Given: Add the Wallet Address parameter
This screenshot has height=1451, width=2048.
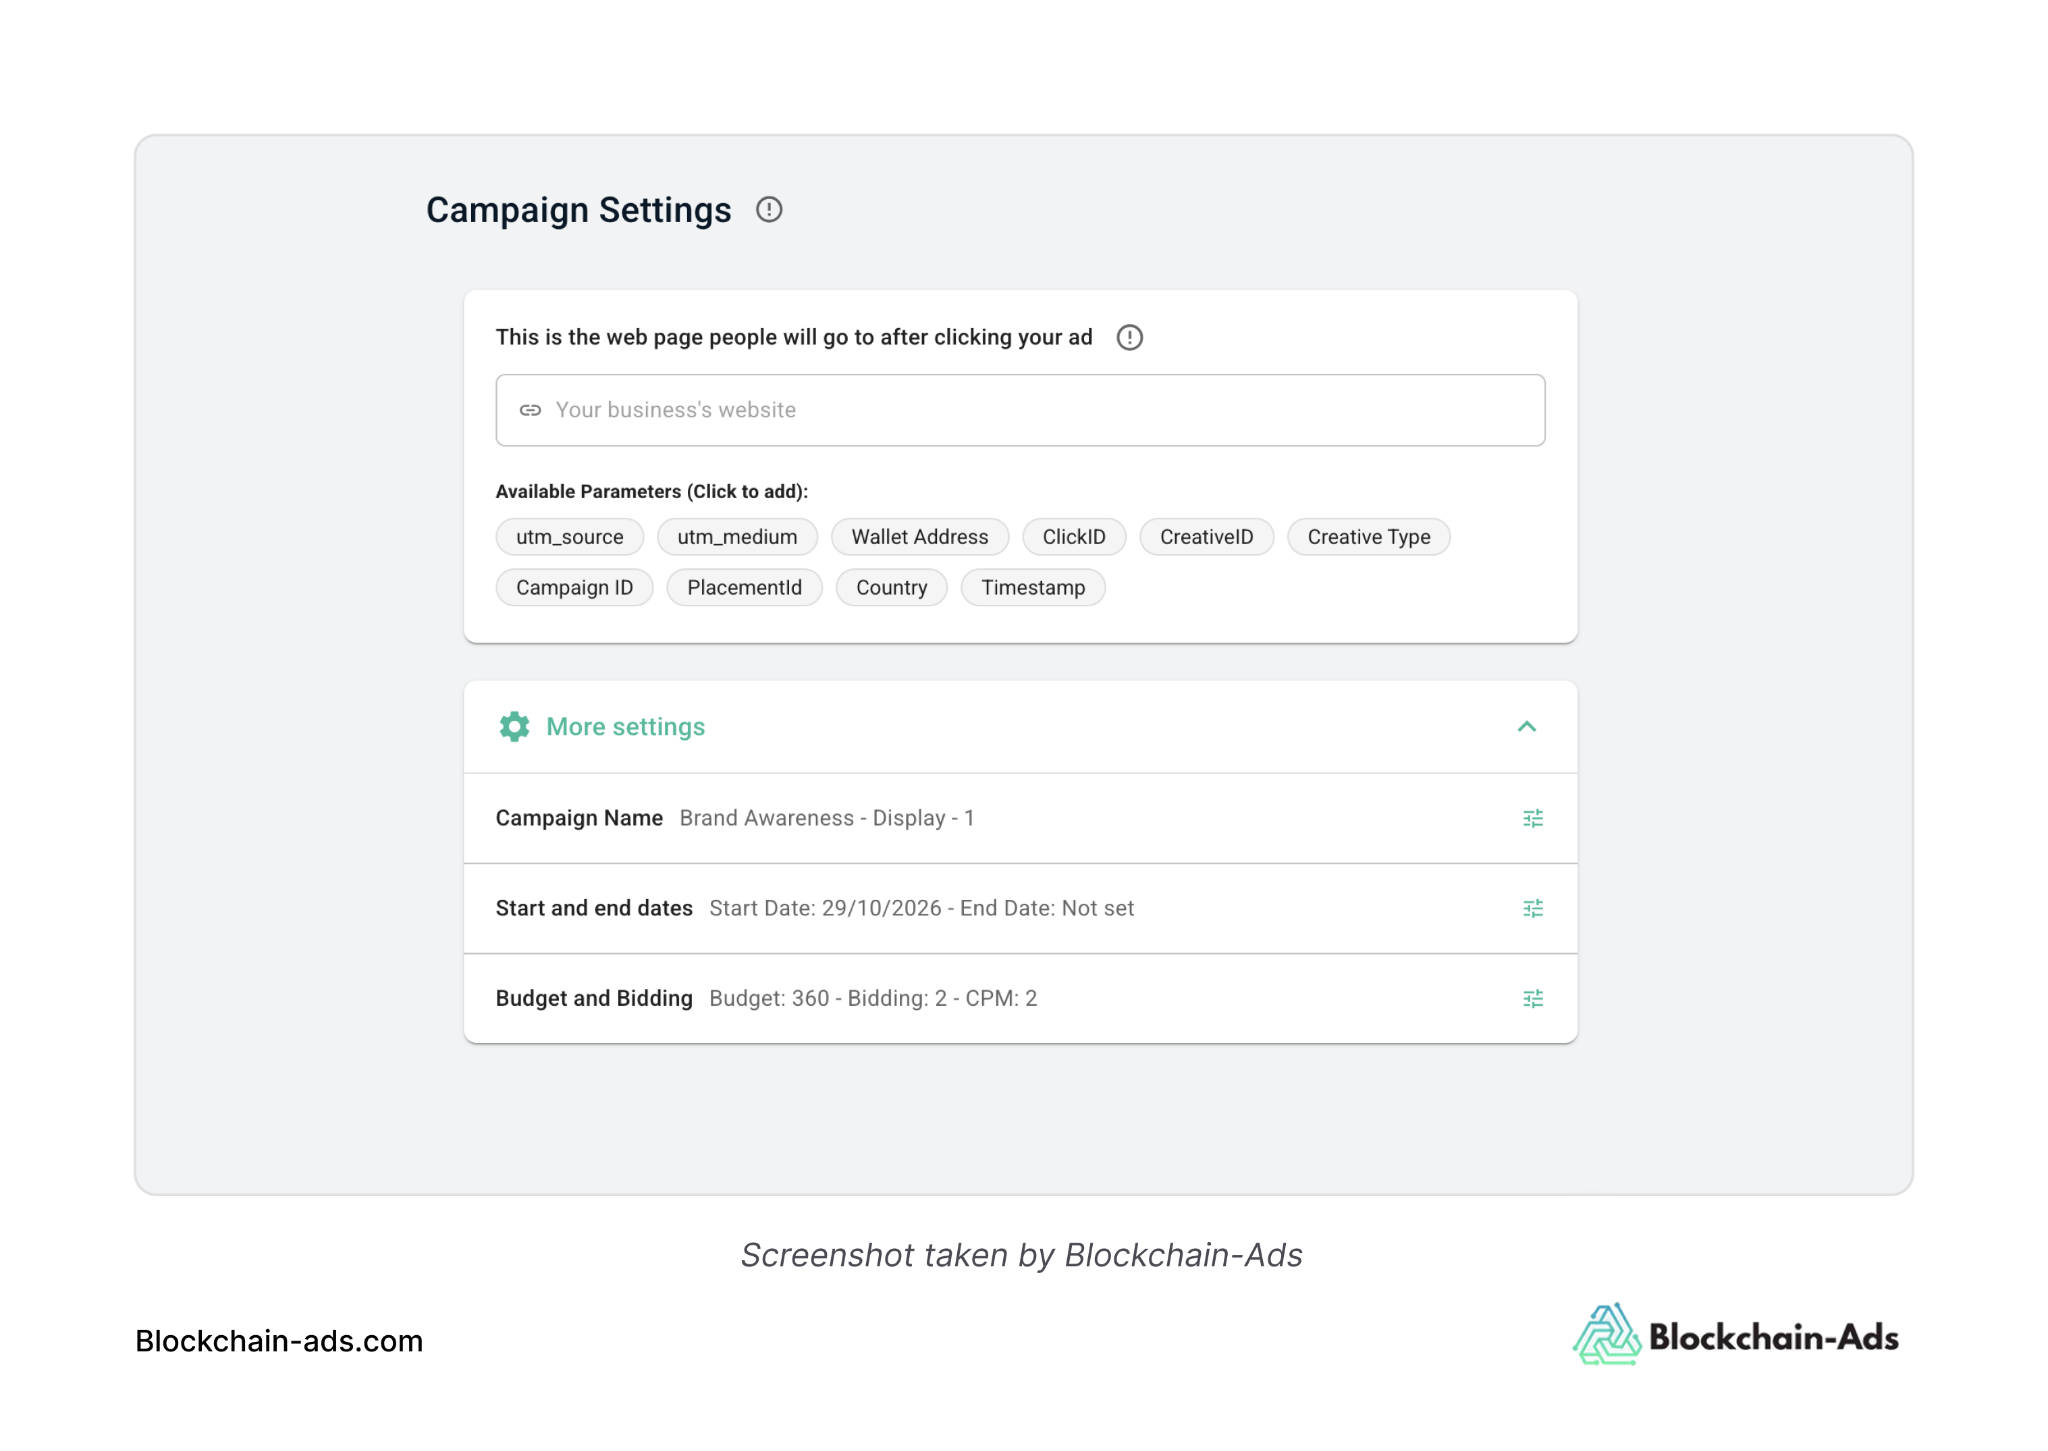Looking at the screenshot, I should click(x=919, y=537).
